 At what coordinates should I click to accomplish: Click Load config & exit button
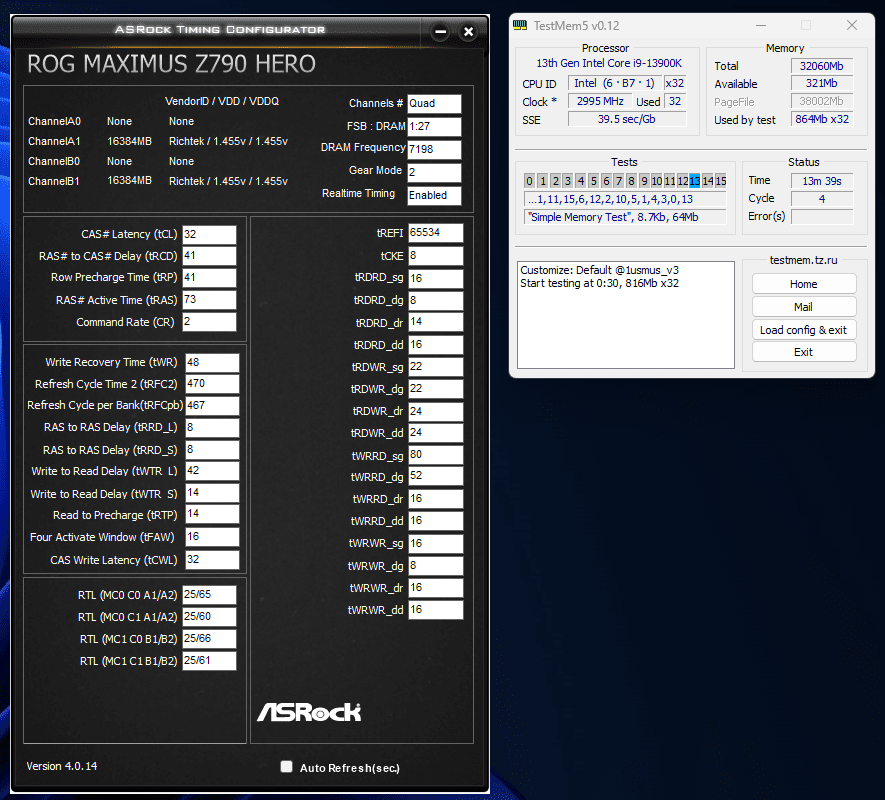[x=804, y=330]
